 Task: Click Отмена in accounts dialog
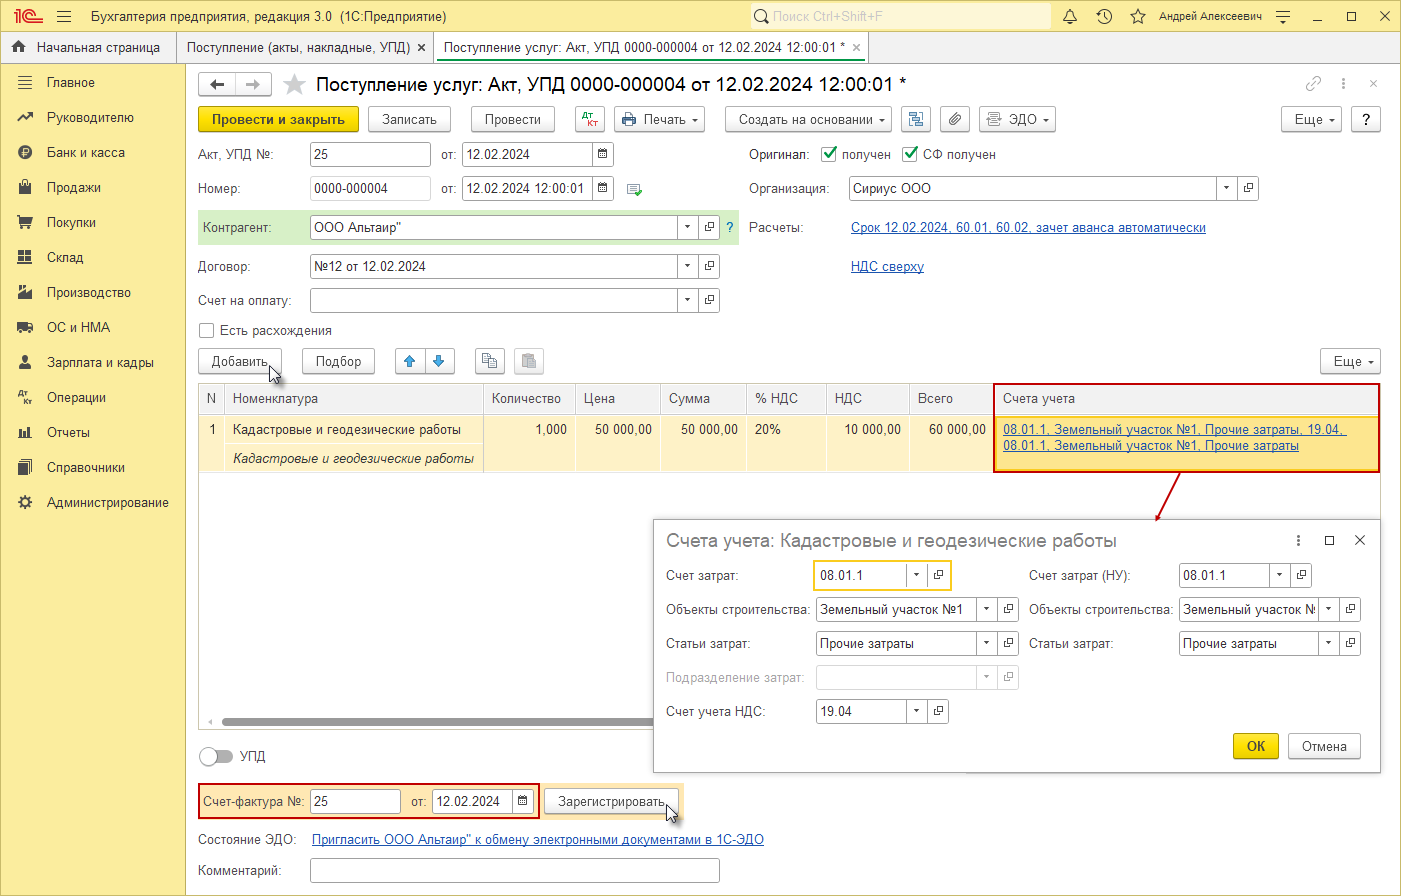[1324, 746]
